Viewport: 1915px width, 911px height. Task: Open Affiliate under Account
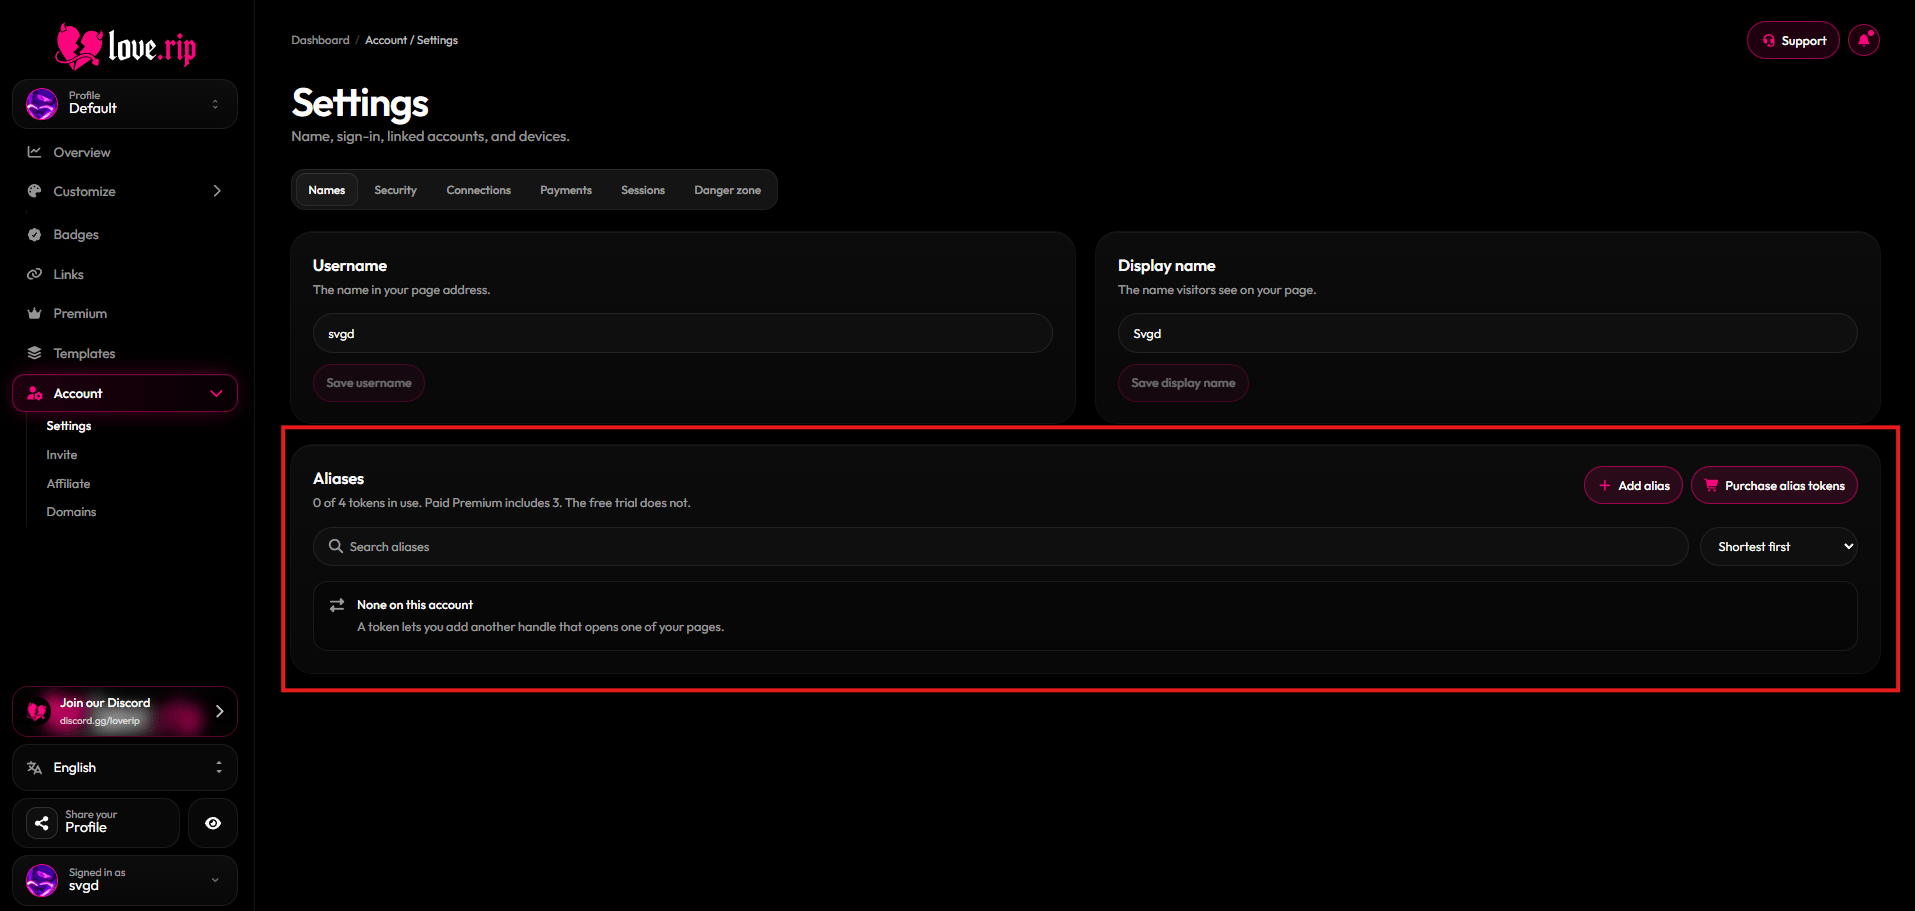(68, 483)
